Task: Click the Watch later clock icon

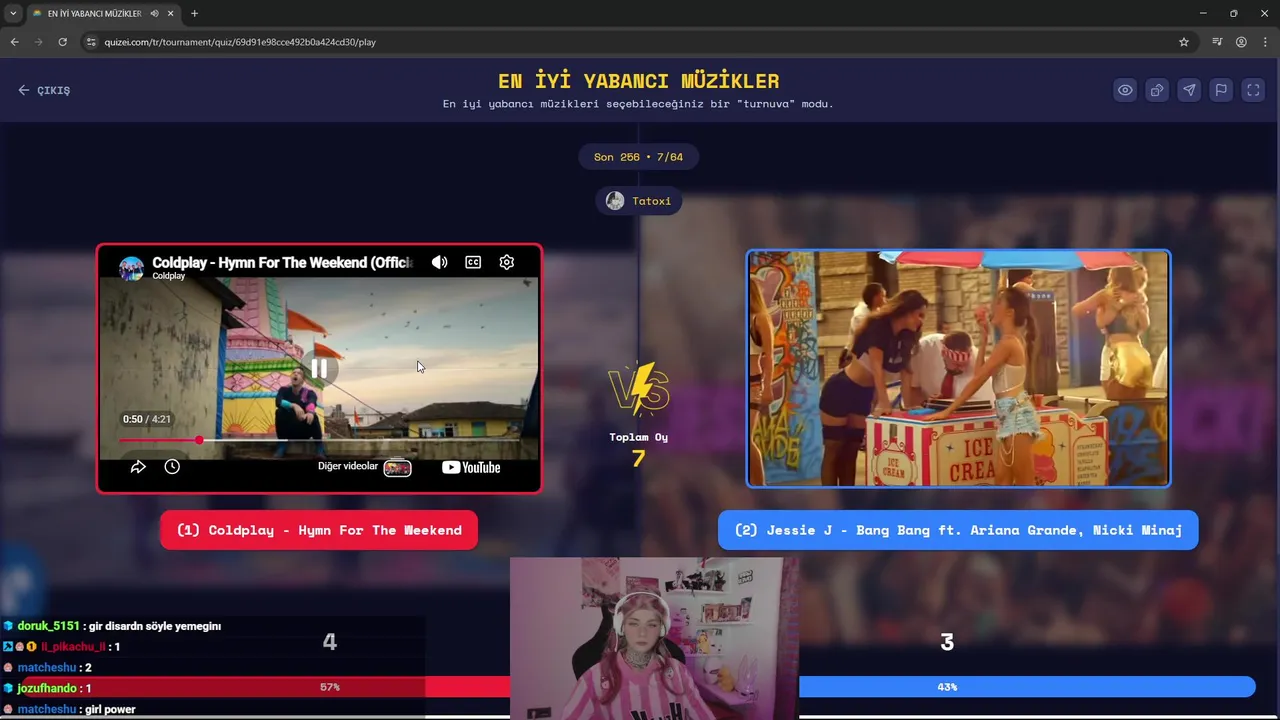Action: tap(172, 467)
